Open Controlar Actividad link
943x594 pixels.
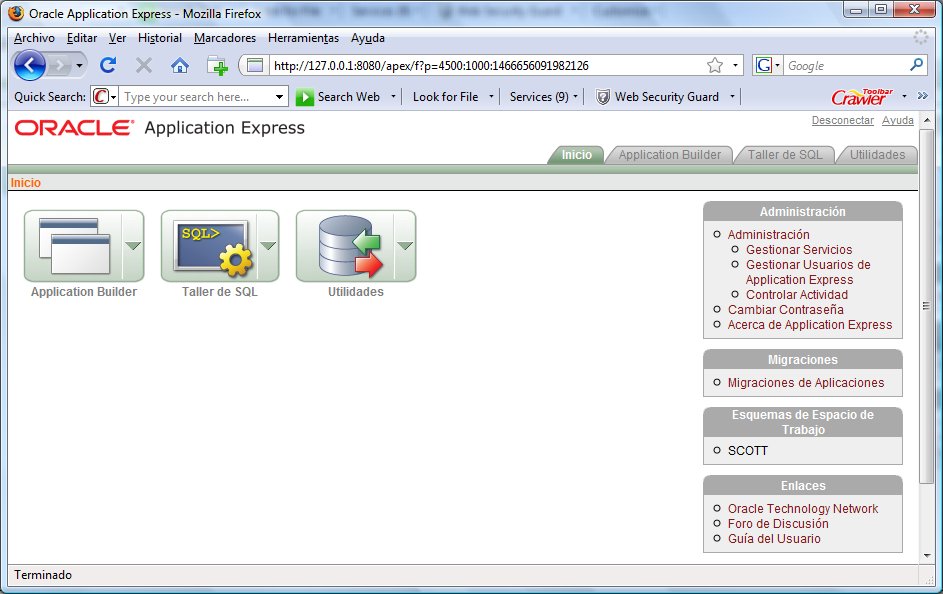[797, 295]
